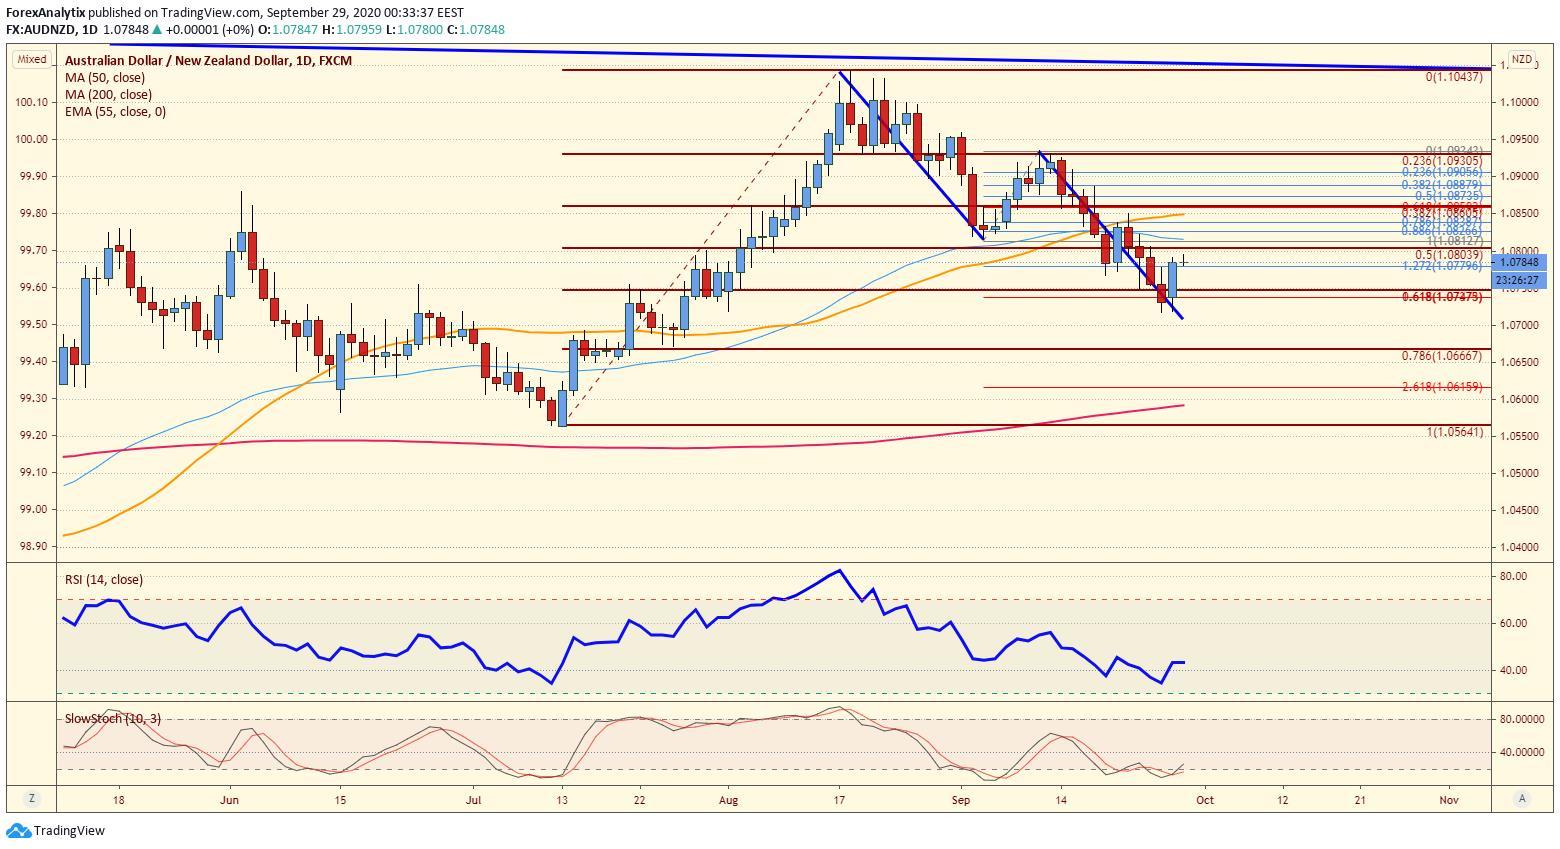Click the 2.618(1.06159) extension label
Viewport: 1560px width, 849px height.
click(1442, 386)
